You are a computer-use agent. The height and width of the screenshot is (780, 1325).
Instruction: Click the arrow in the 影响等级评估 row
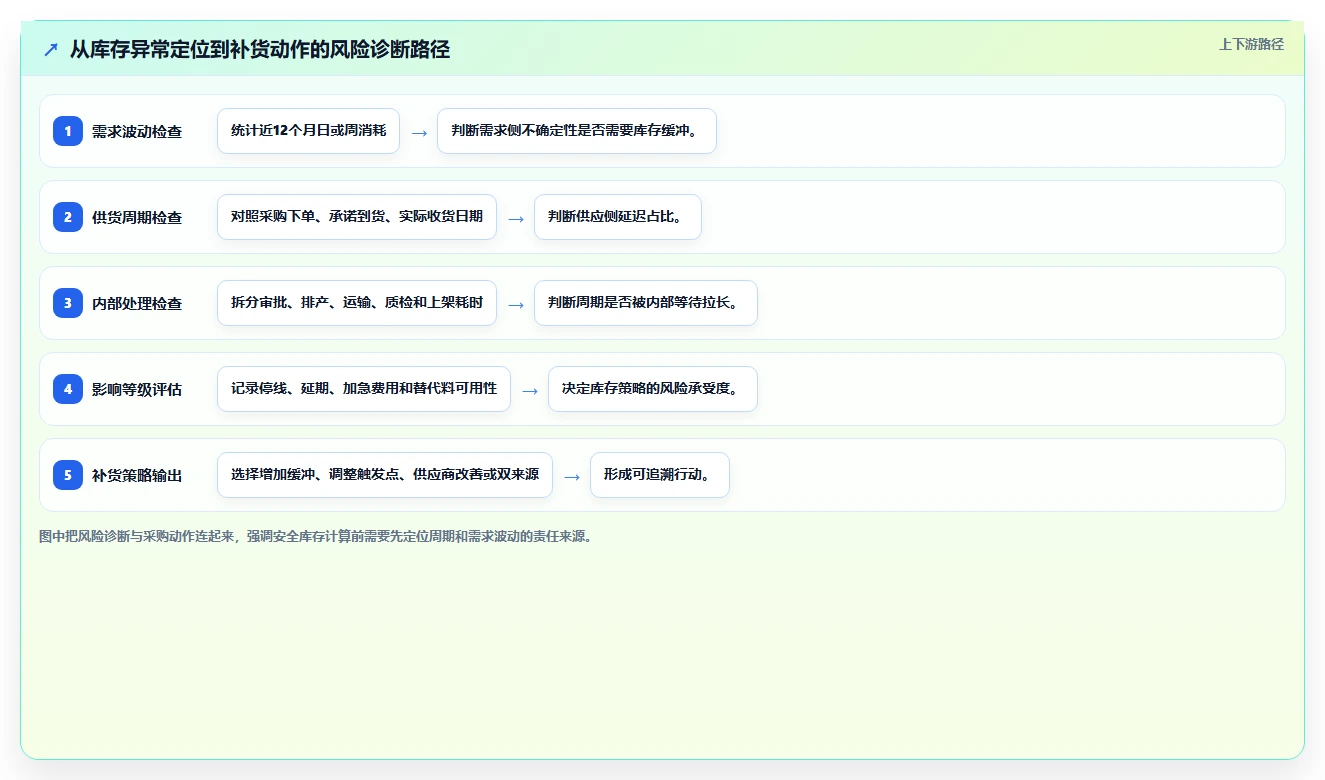[x=530, y=390]
